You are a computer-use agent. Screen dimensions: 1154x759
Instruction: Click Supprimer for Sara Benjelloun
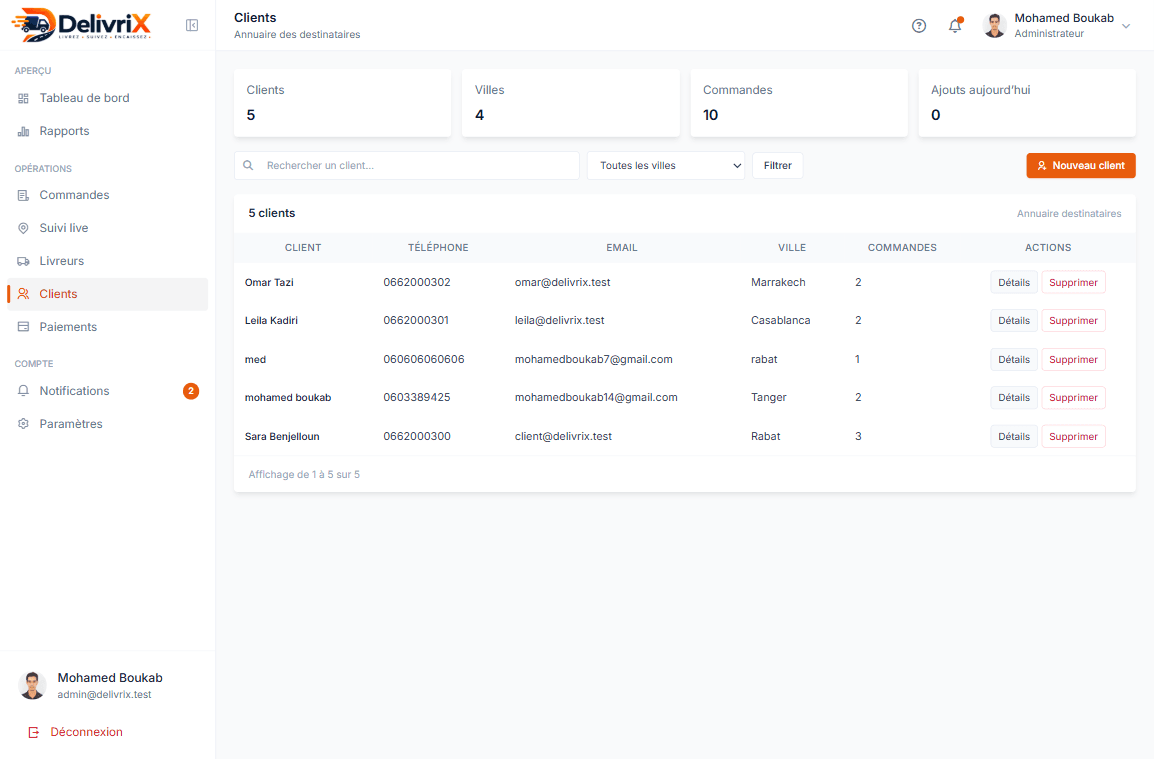1073,437
